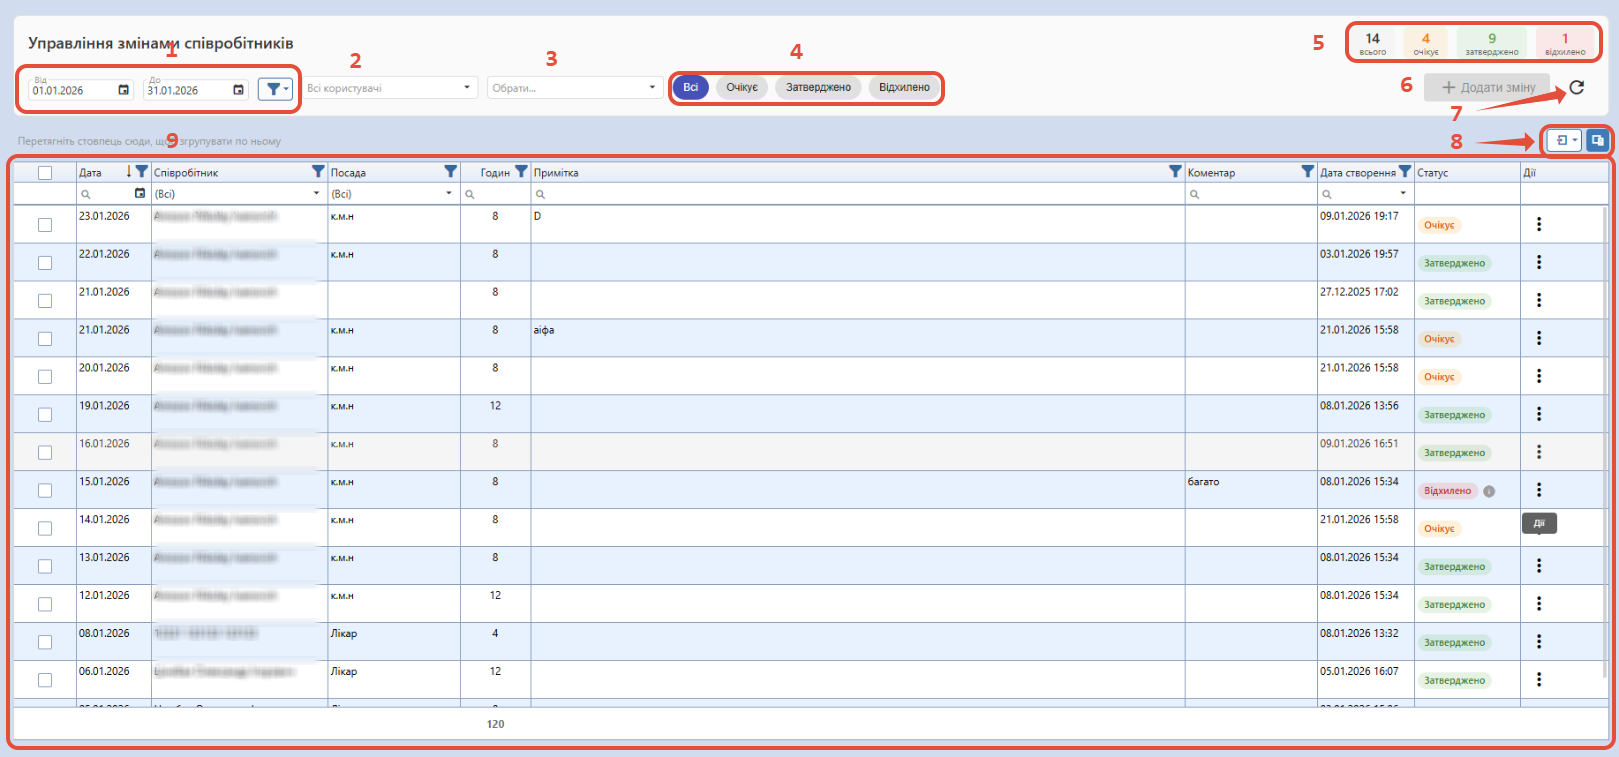Select the checkbox for the 20.01.2026 row
The image size is (1619, 757).
[x=45, y=377]
